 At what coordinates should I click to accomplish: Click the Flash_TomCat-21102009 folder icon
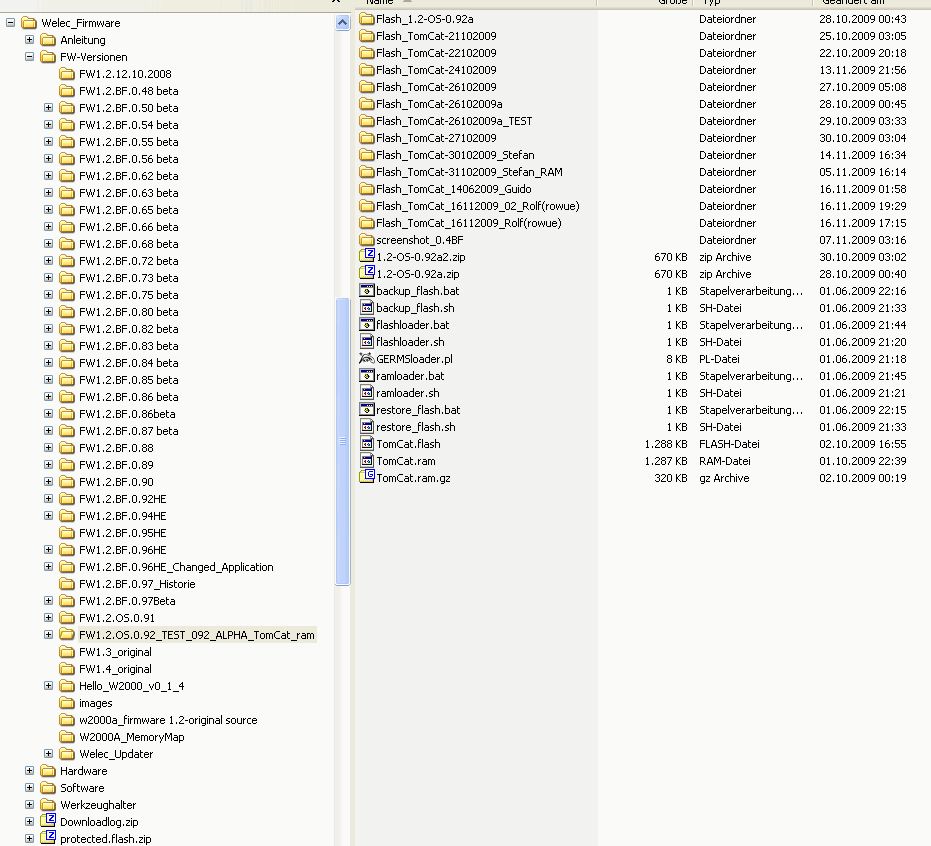pos(367,36)
